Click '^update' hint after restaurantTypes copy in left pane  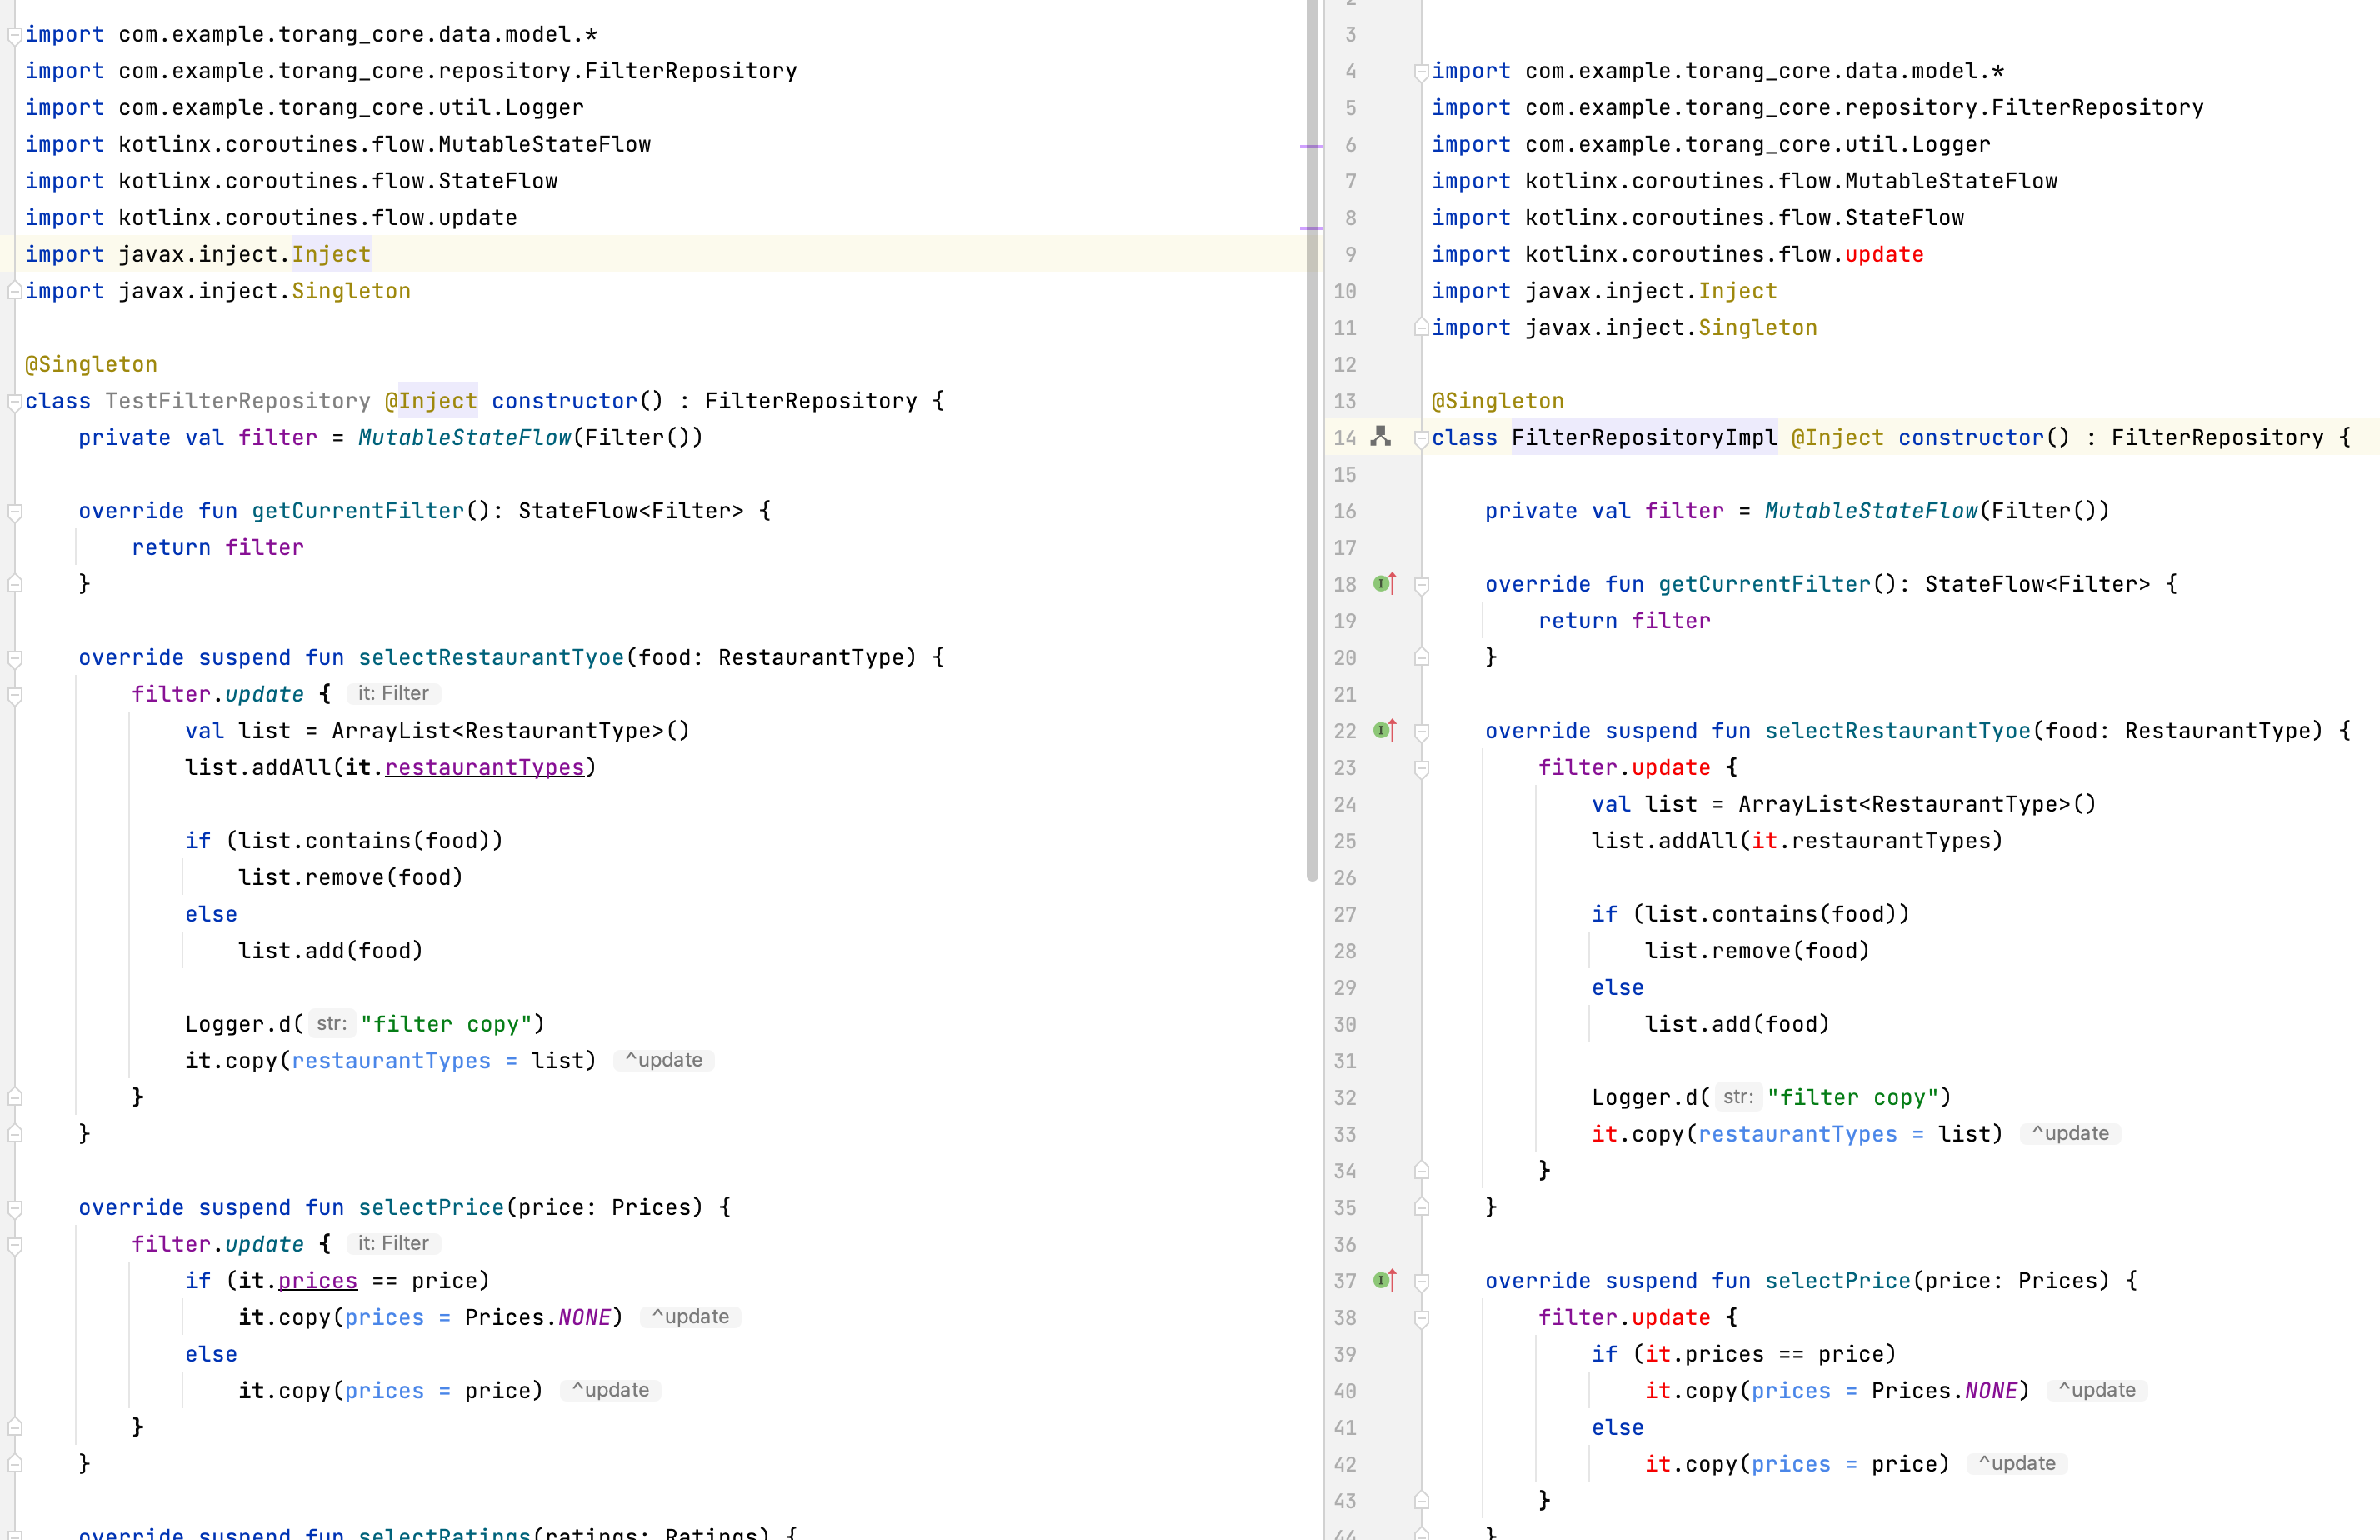tap(664, 1060)
